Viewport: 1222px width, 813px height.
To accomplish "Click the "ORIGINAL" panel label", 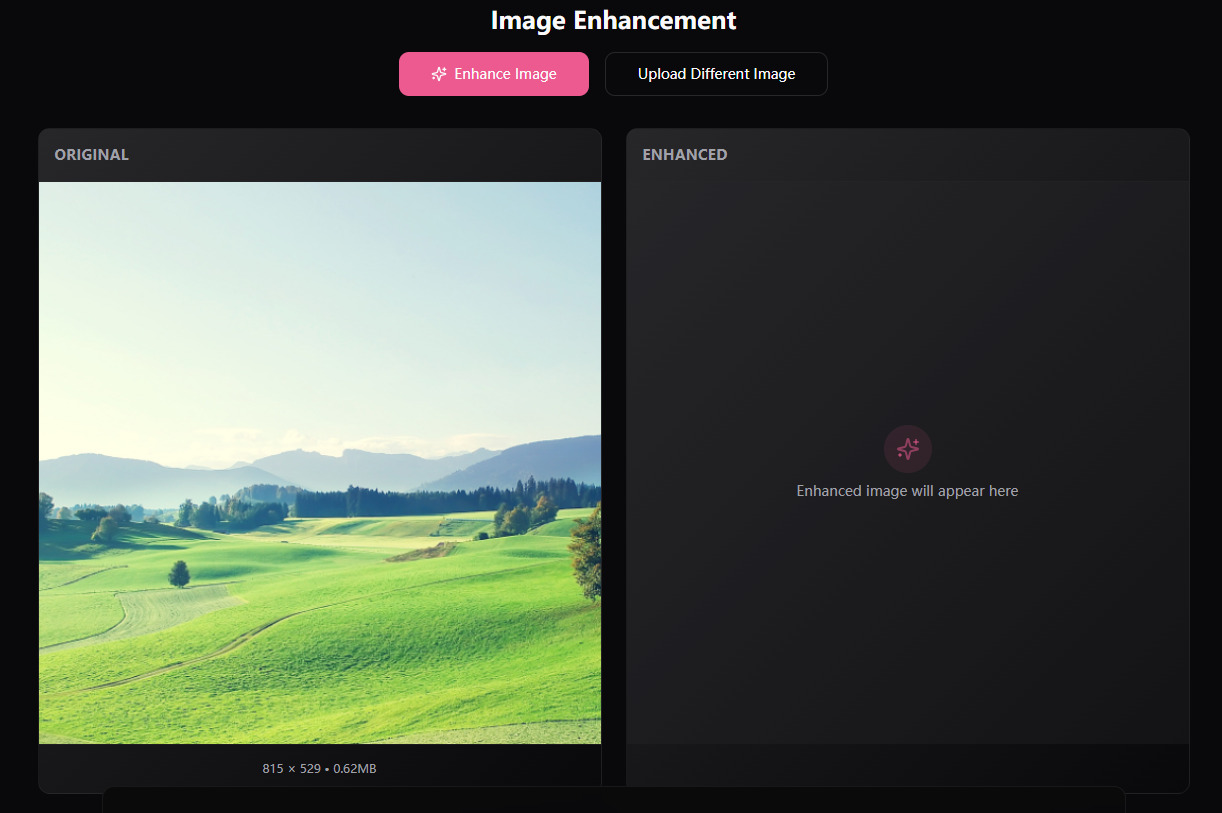I will click(x=92, y=155).
